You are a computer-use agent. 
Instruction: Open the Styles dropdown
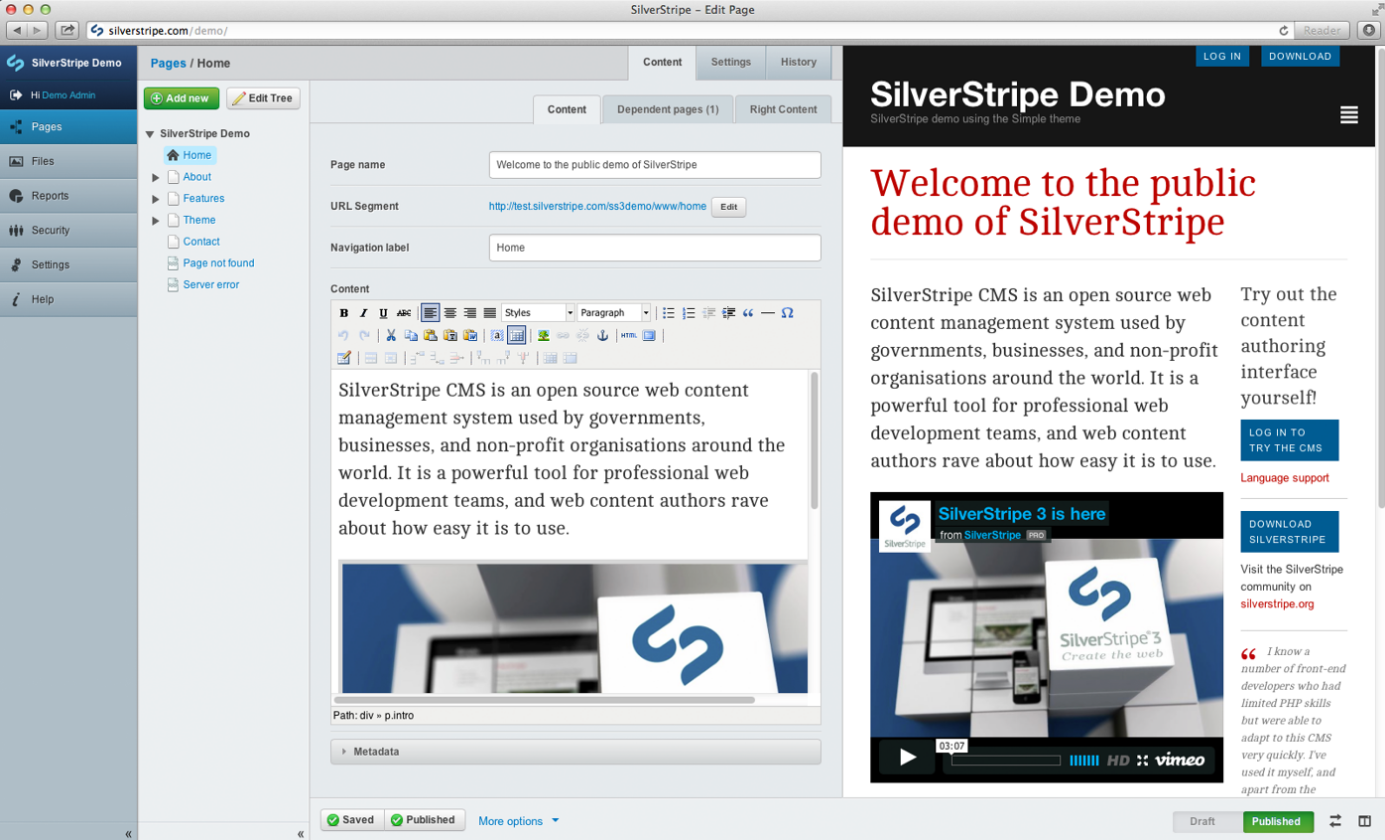[x=538, y=313]
